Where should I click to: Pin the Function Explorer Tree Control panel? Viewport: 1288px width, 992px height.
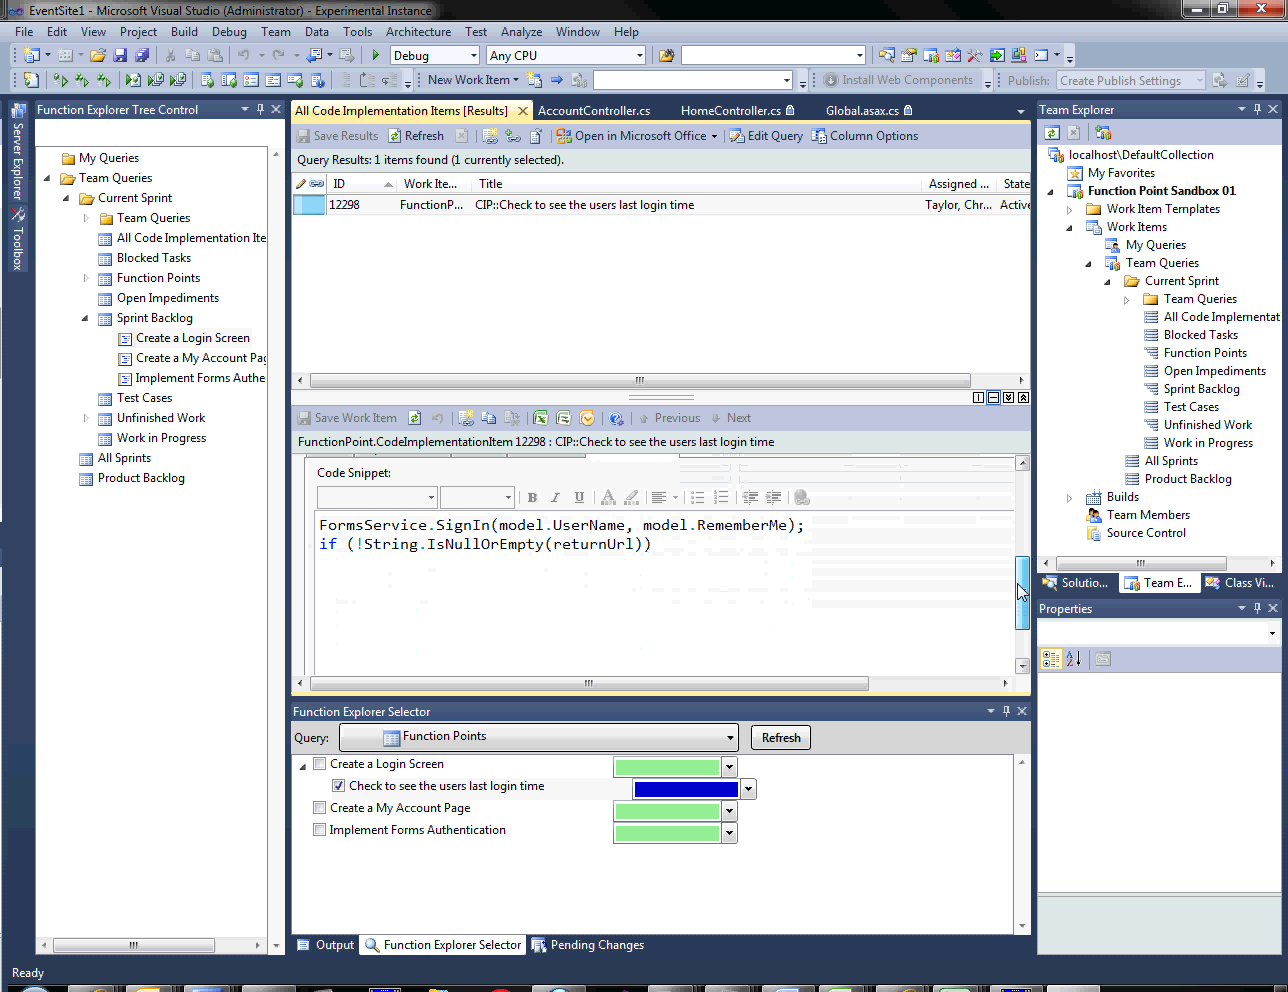coord(260,109)
